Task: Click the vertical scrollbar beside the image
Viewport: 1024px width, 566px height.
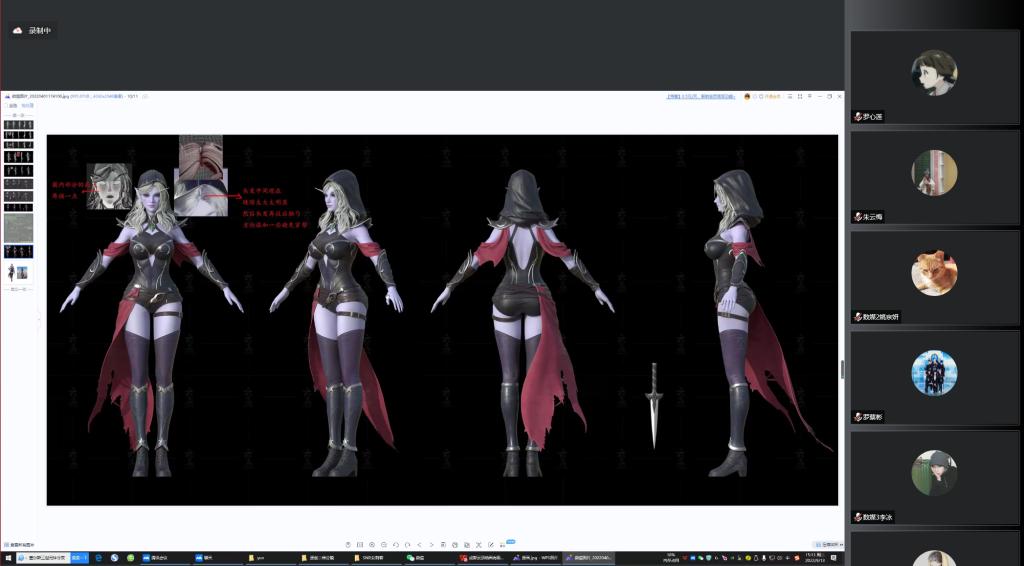Action: [841, 369]
